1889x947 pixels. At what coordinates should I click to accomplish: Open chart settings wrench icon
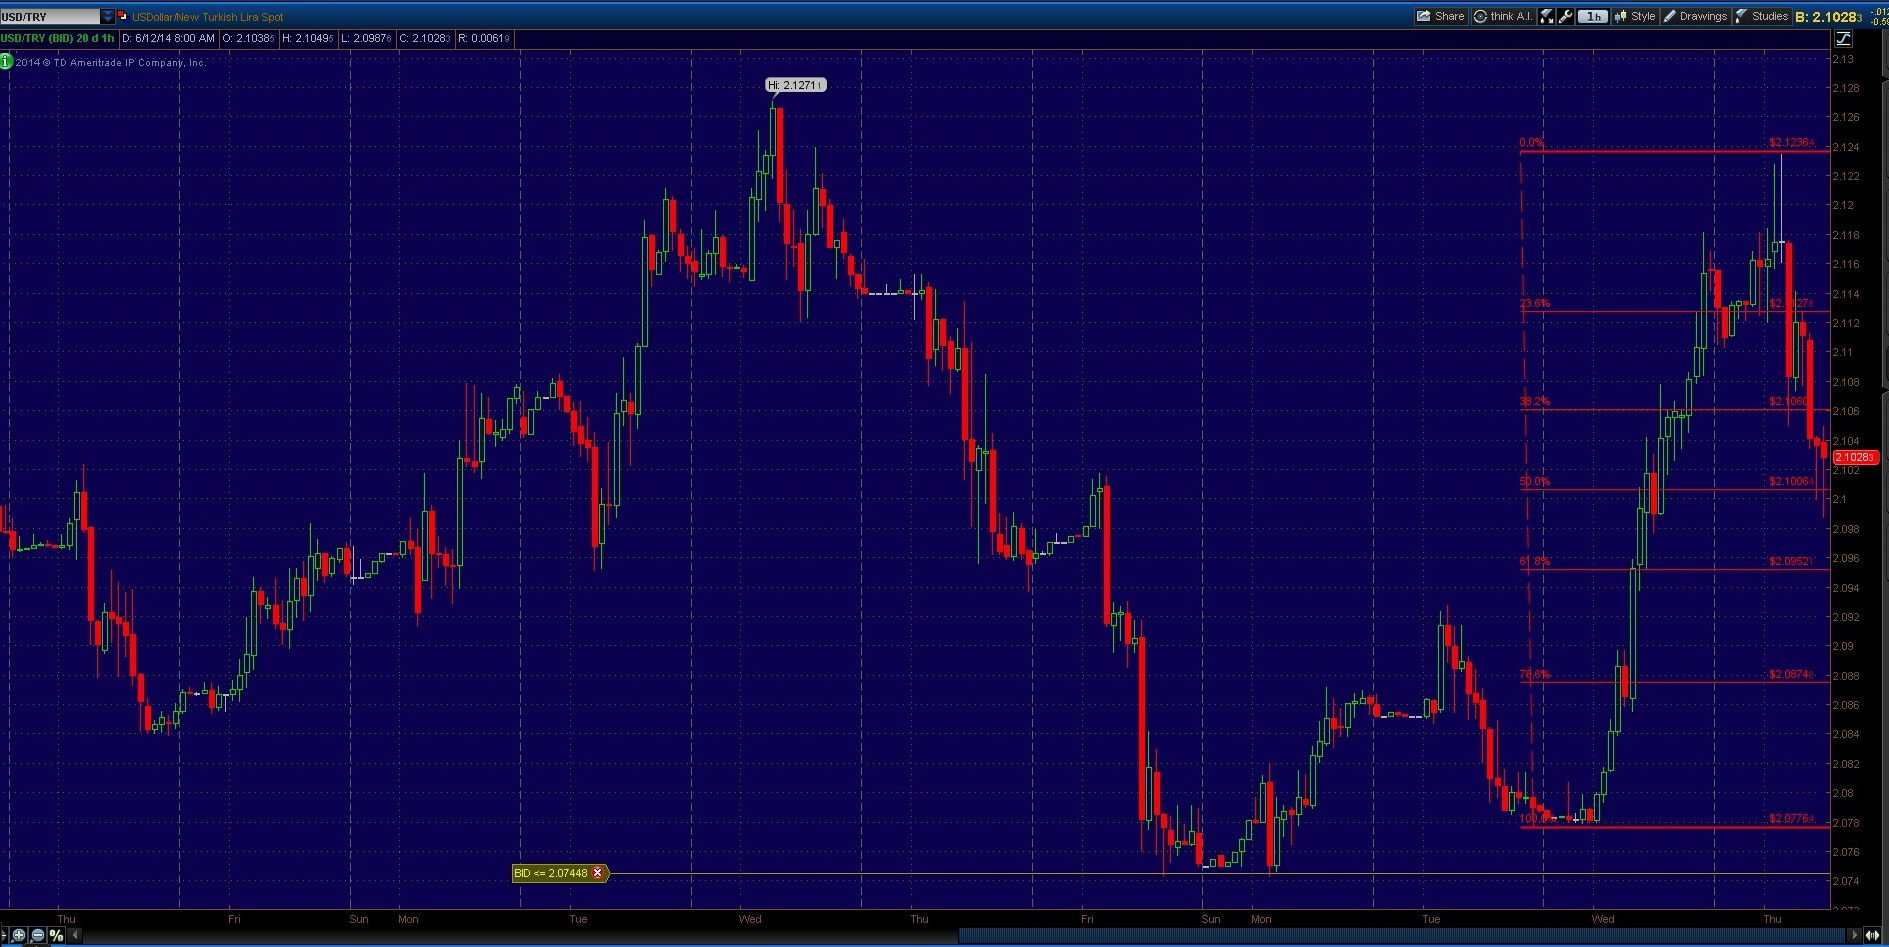click(1566, 16)
